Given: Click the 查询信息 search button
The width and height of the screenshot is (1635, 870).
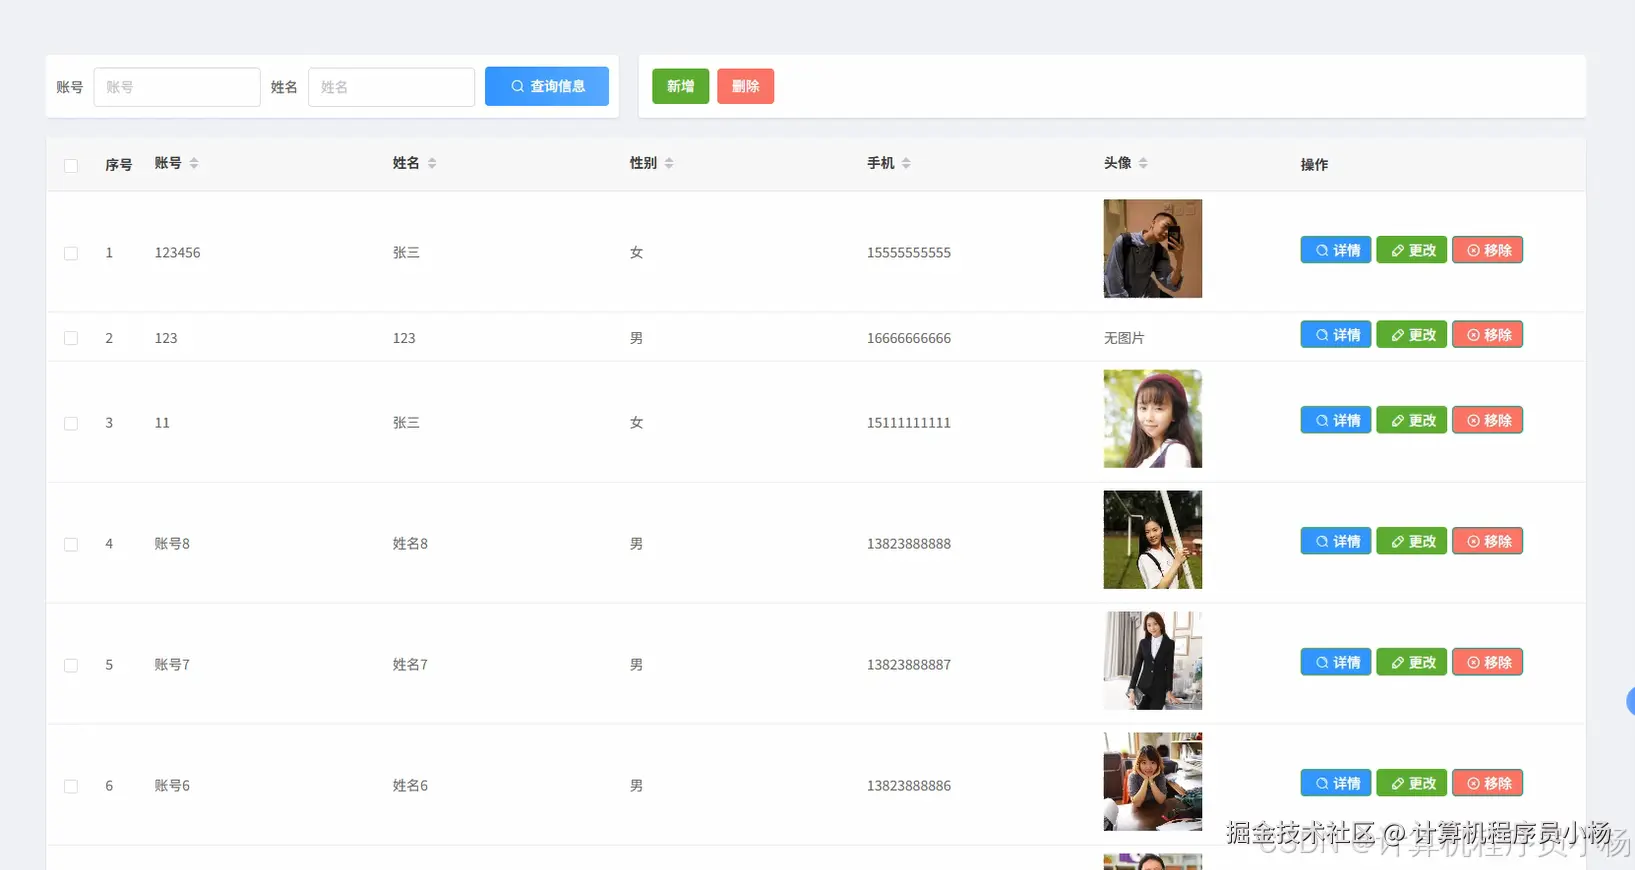Looking at the screenshot, I should (547, 86).
